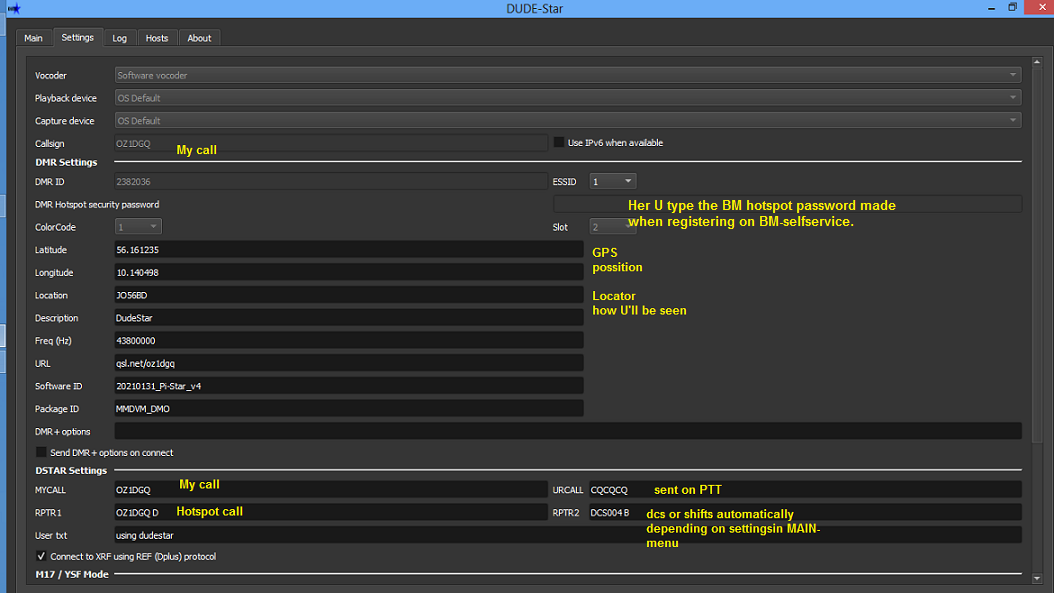Click the RPTR2 field with DCS004 B

pyautogui.click(x=805, y=512)
